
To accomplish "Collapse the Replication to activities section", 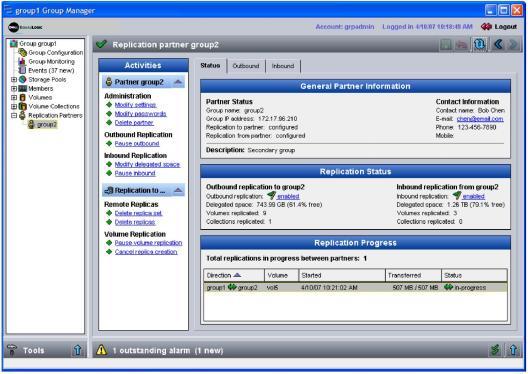I will [x=178, y=191].
